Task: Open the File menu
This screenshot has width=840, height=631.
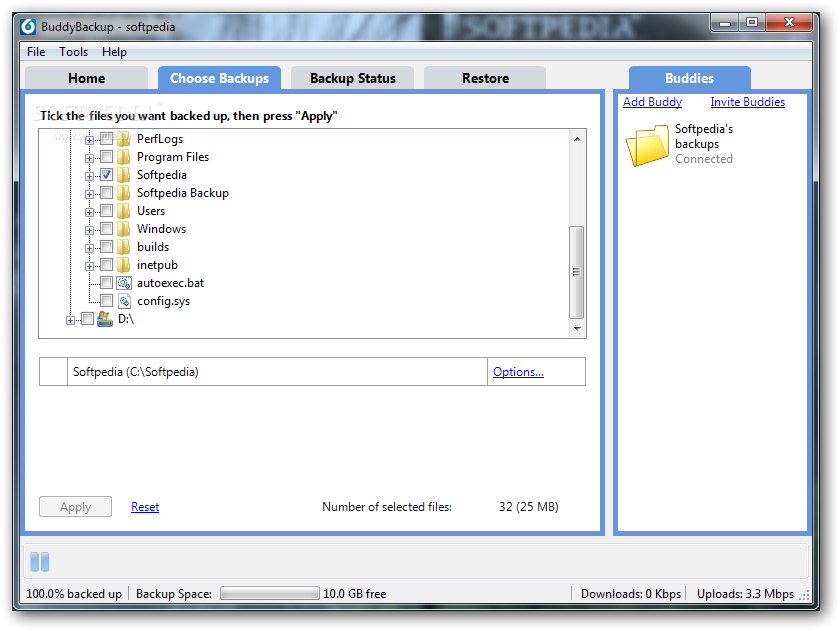Action: pos(36,52)
